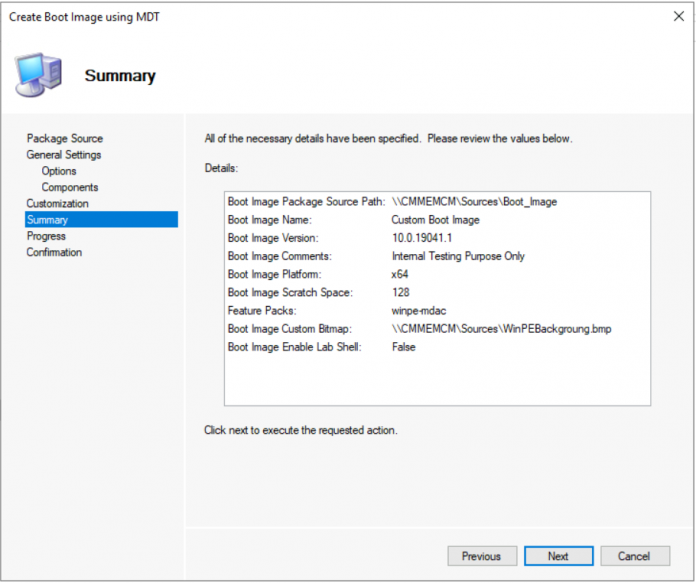
Task: Open the Components sub-step
Action: 69,187
